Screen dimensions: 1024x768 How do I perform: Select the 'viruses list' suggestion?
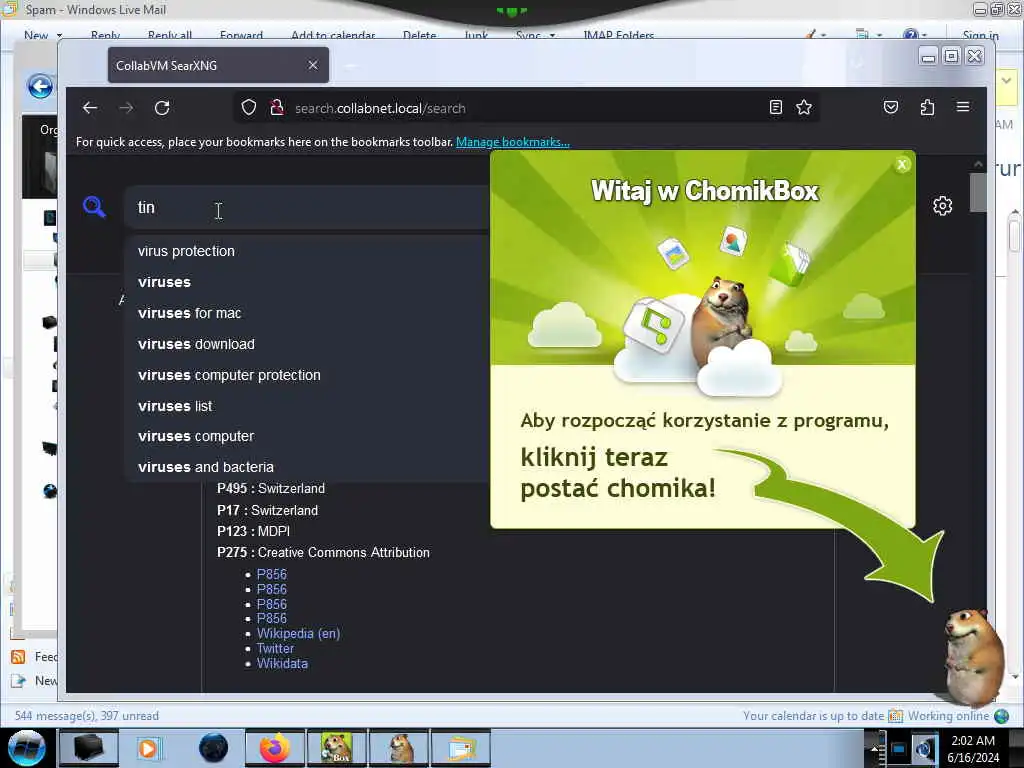pos(175,406)
